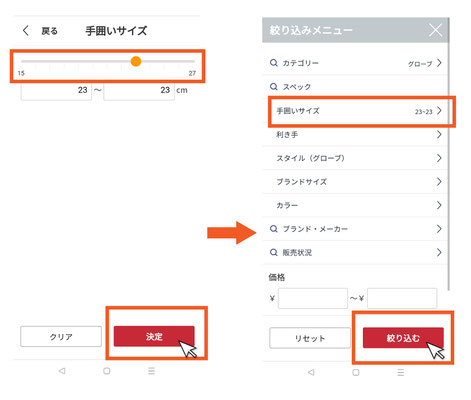The image size is (471, 400).
Task: Click the red 絞り込む button
Action: point(403,338)
